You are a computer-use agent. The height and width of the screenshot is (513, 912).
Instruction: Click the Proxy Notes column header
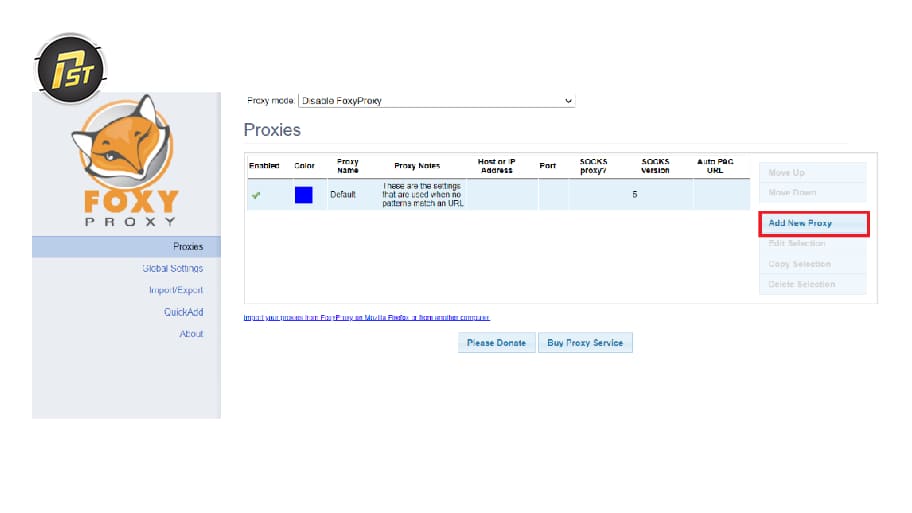[x=417, y=166]
